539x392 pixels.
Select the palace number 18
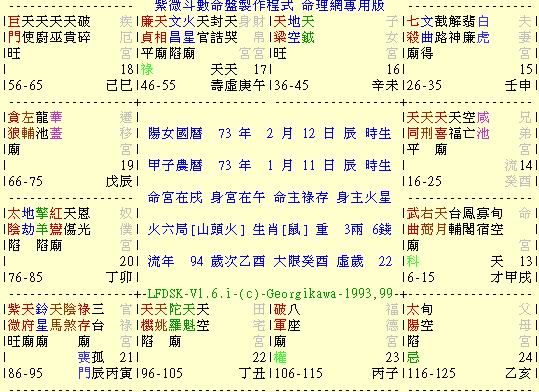click(x=126, y=69)
